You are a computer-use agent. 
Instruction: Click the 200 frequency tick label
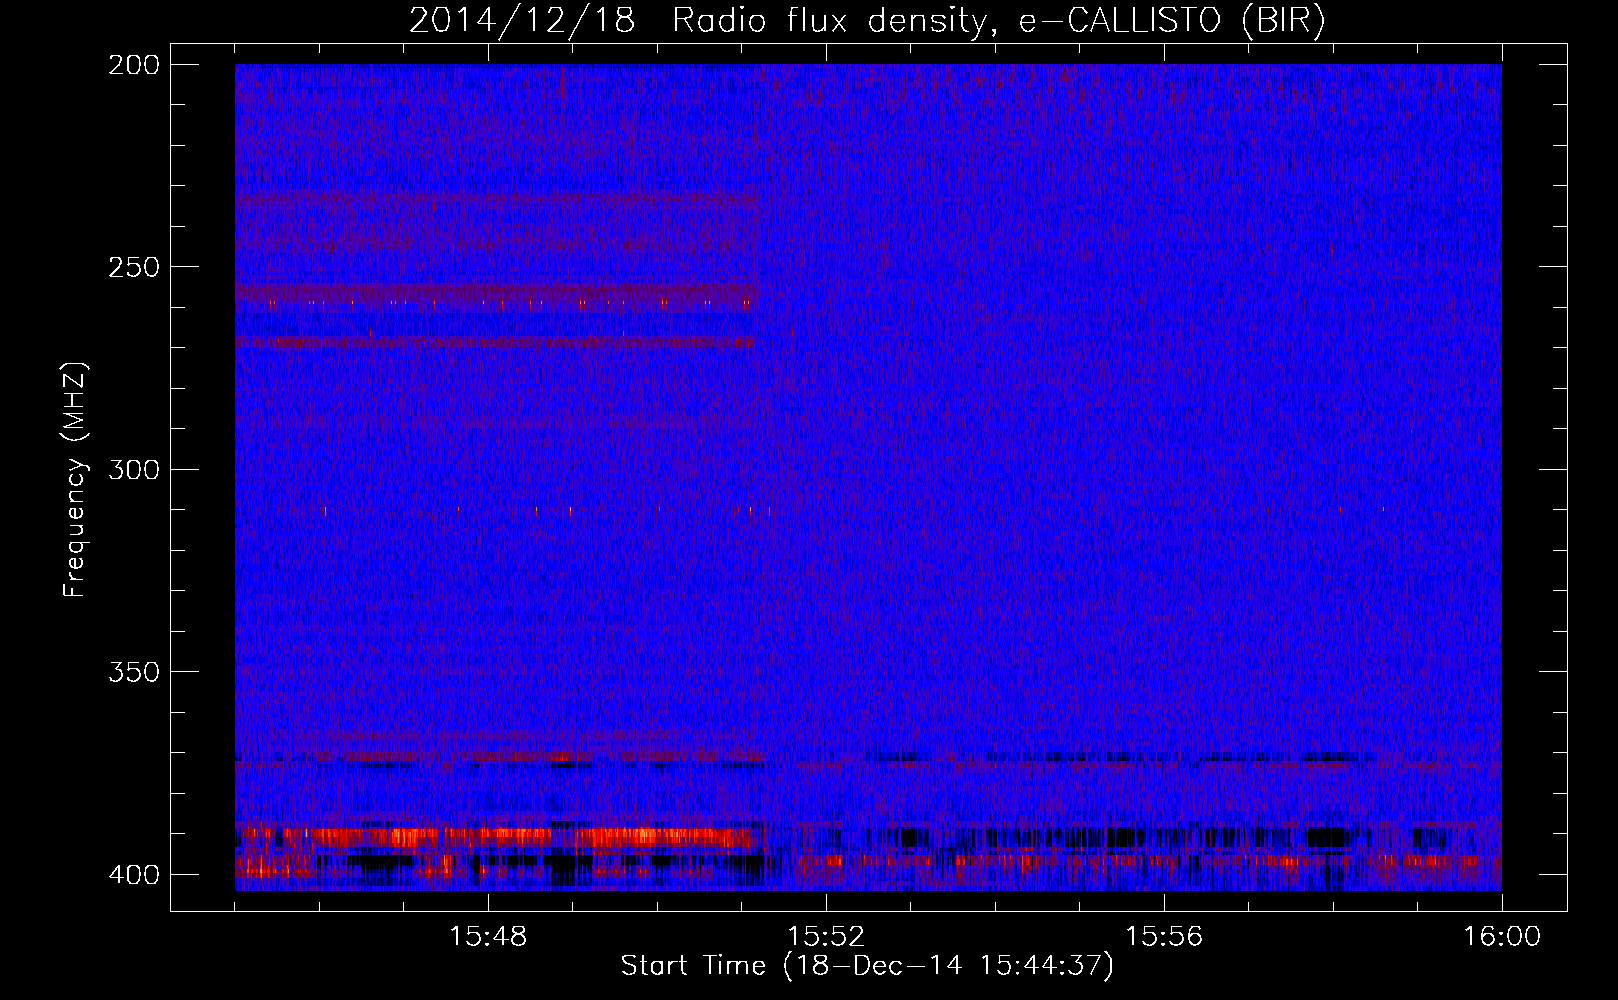pos(134,65)
